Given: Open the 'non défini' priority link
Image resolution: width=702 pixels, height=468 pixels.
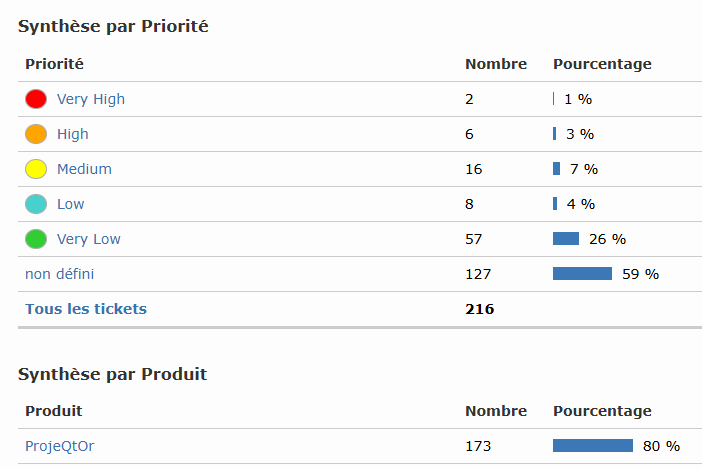Looking at the screenshot, I should [x=60, y=274].
